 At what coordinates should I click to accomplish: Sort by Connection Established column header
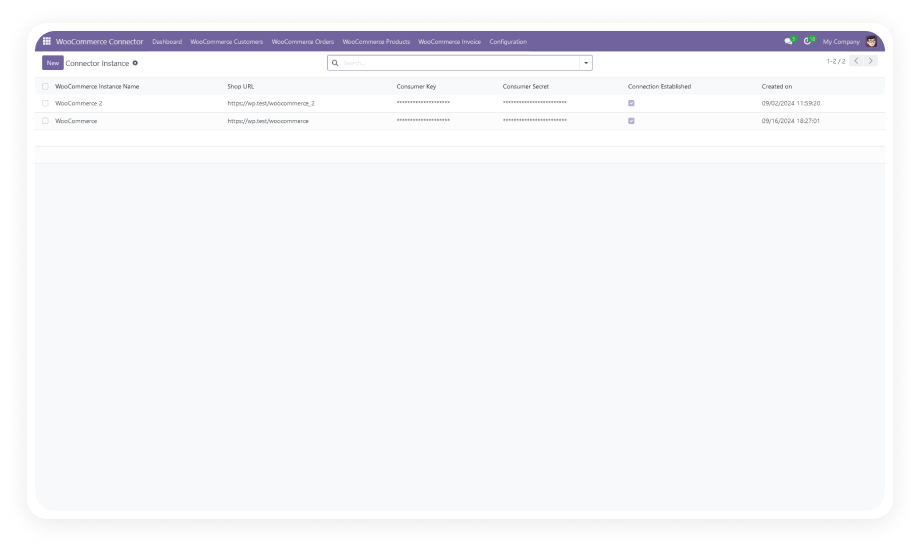[x=659, y=86]
